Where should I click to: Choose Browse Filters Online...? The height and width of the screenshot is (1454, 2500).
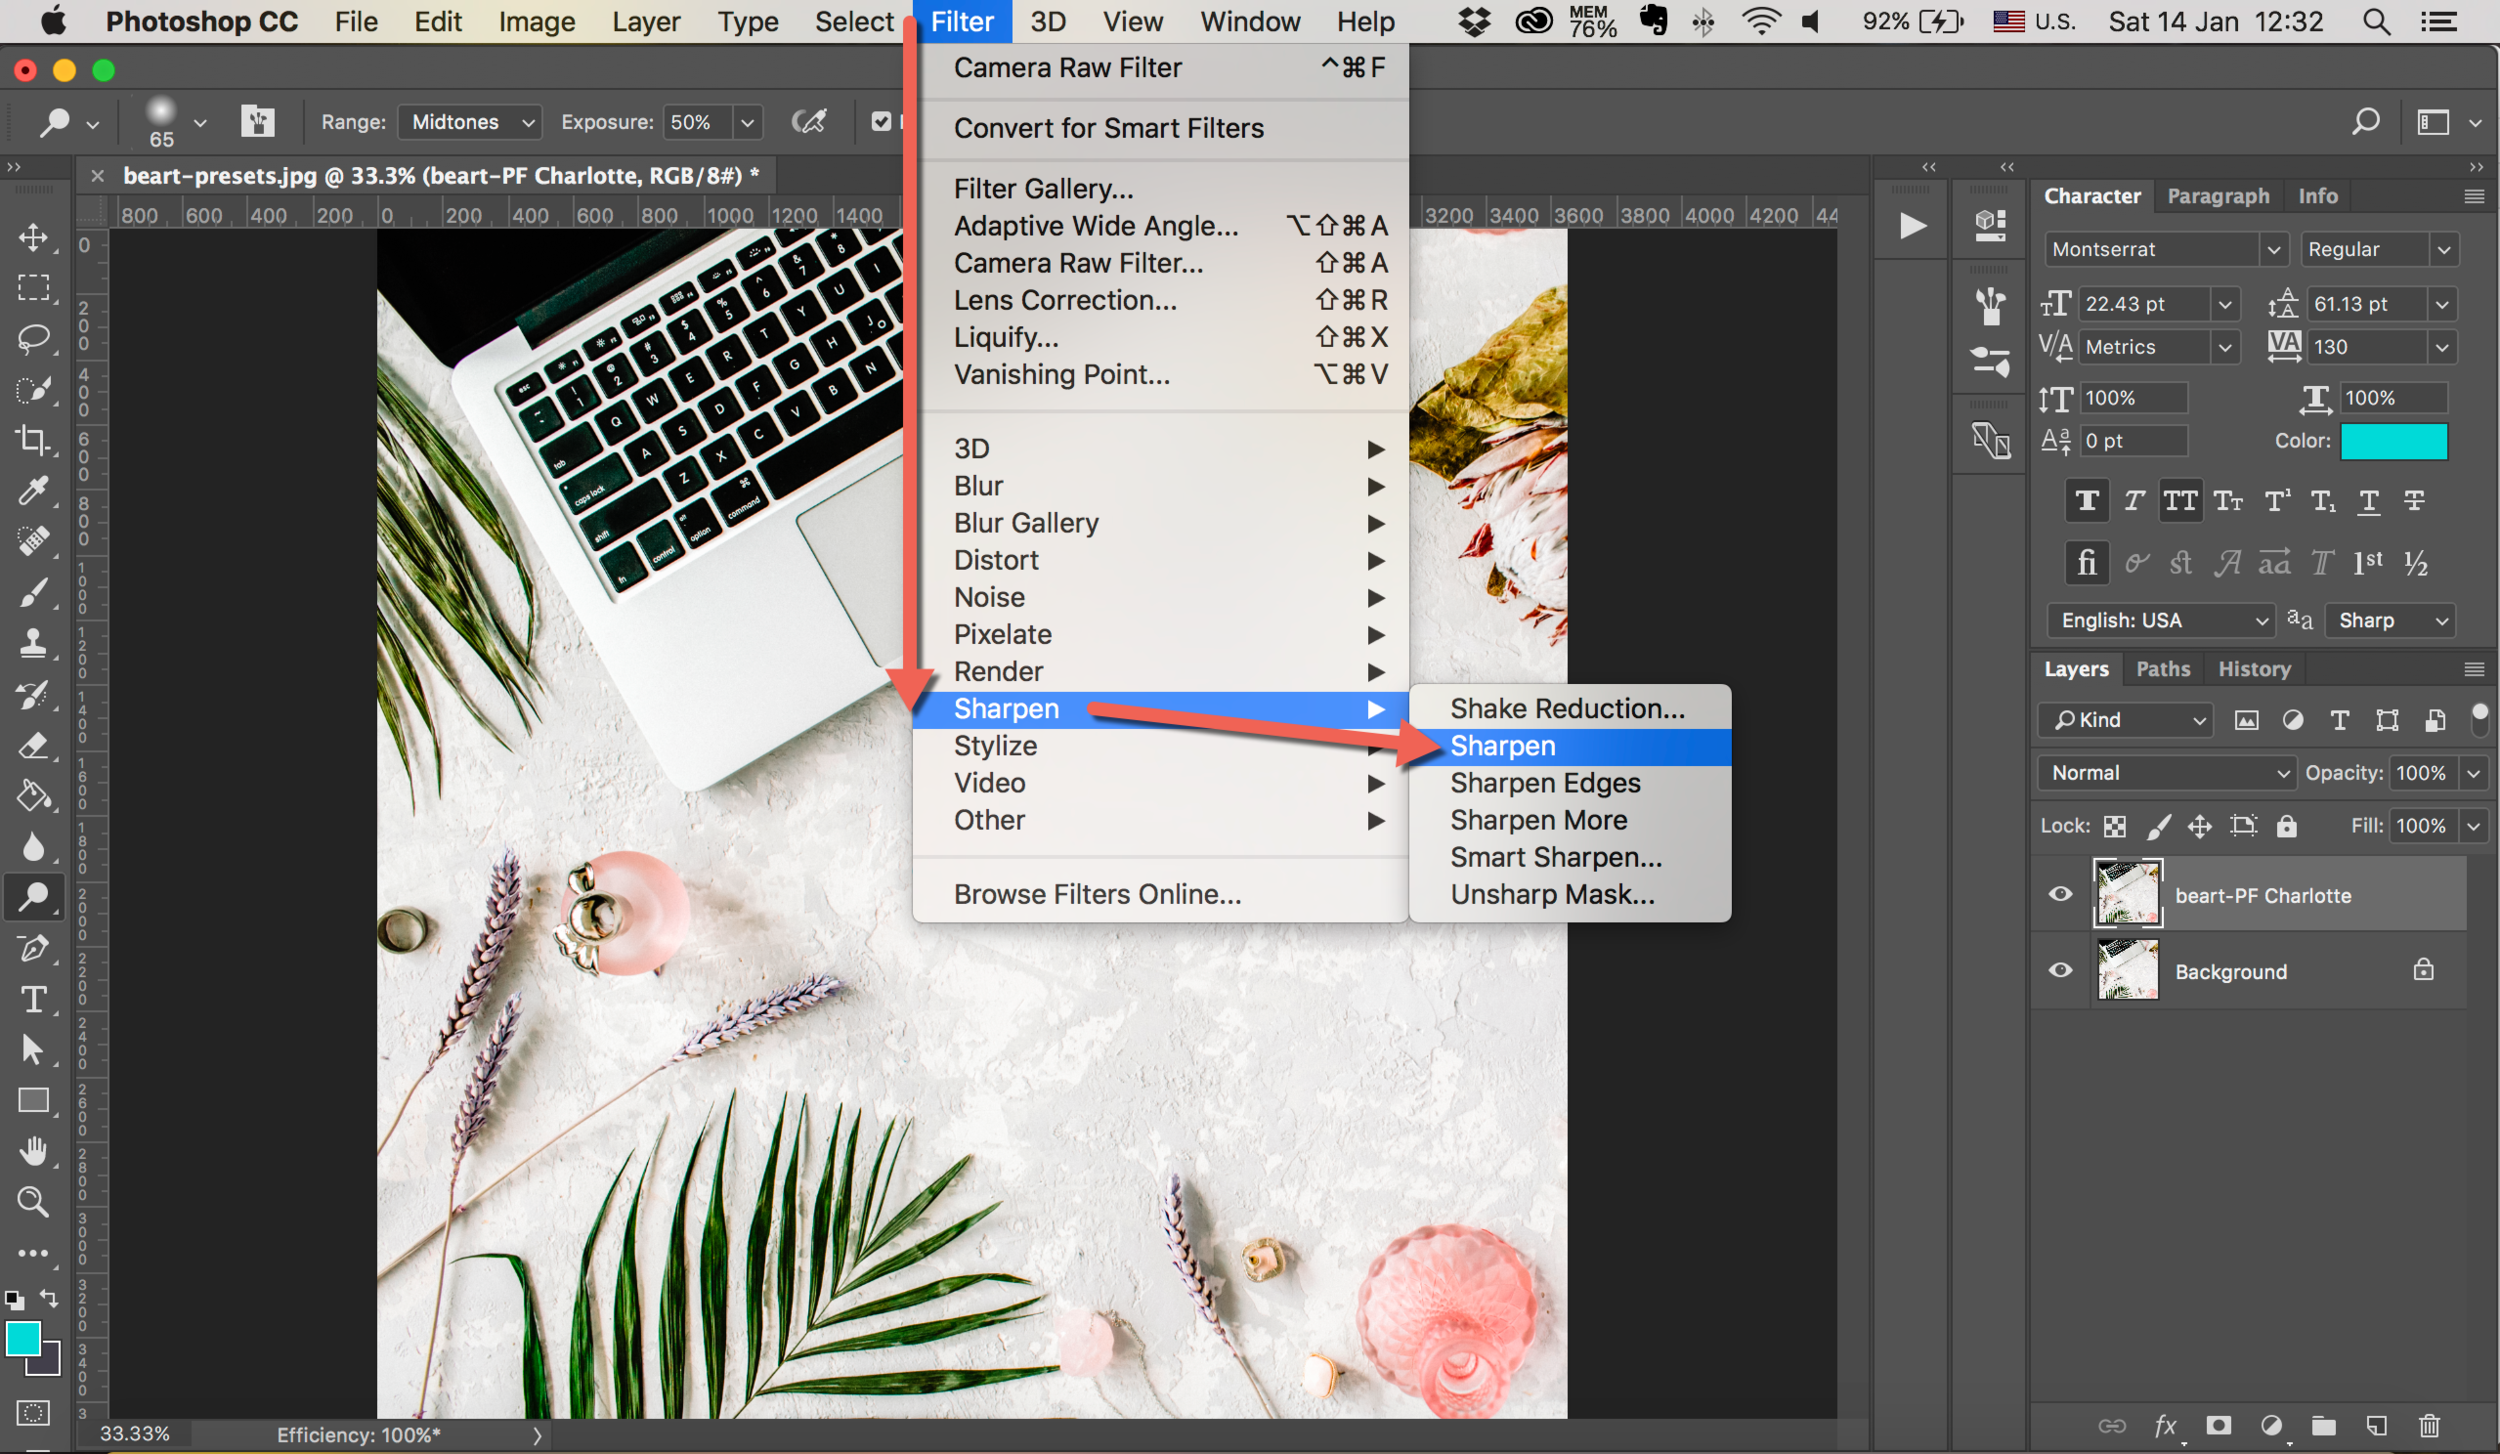tap(1160, 894)
